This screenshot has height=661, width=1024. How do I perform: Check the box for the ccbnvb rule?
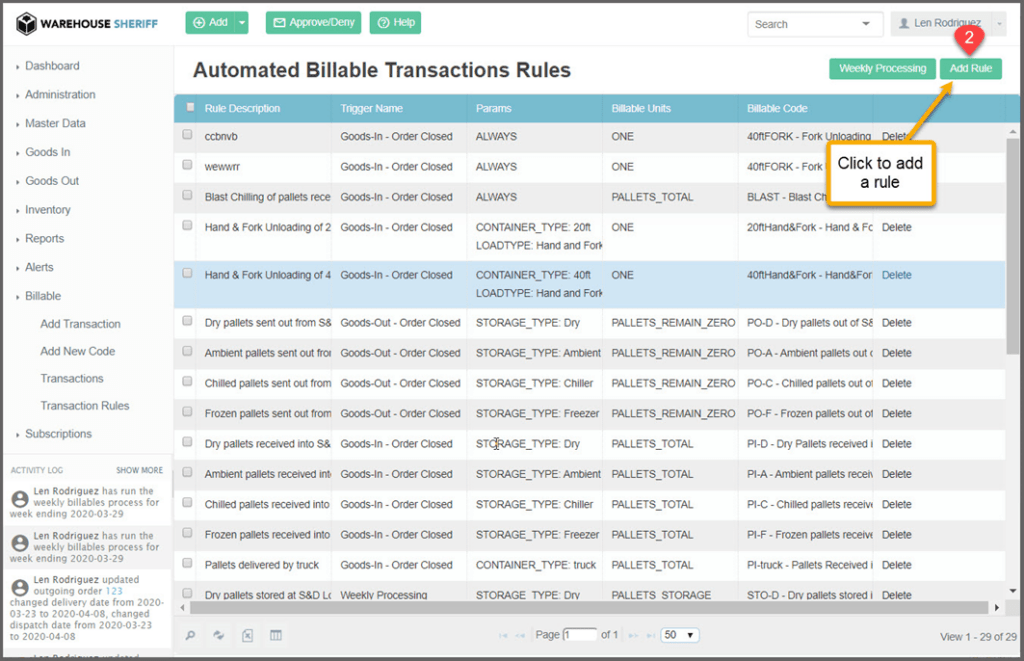[x=187, y=135]
